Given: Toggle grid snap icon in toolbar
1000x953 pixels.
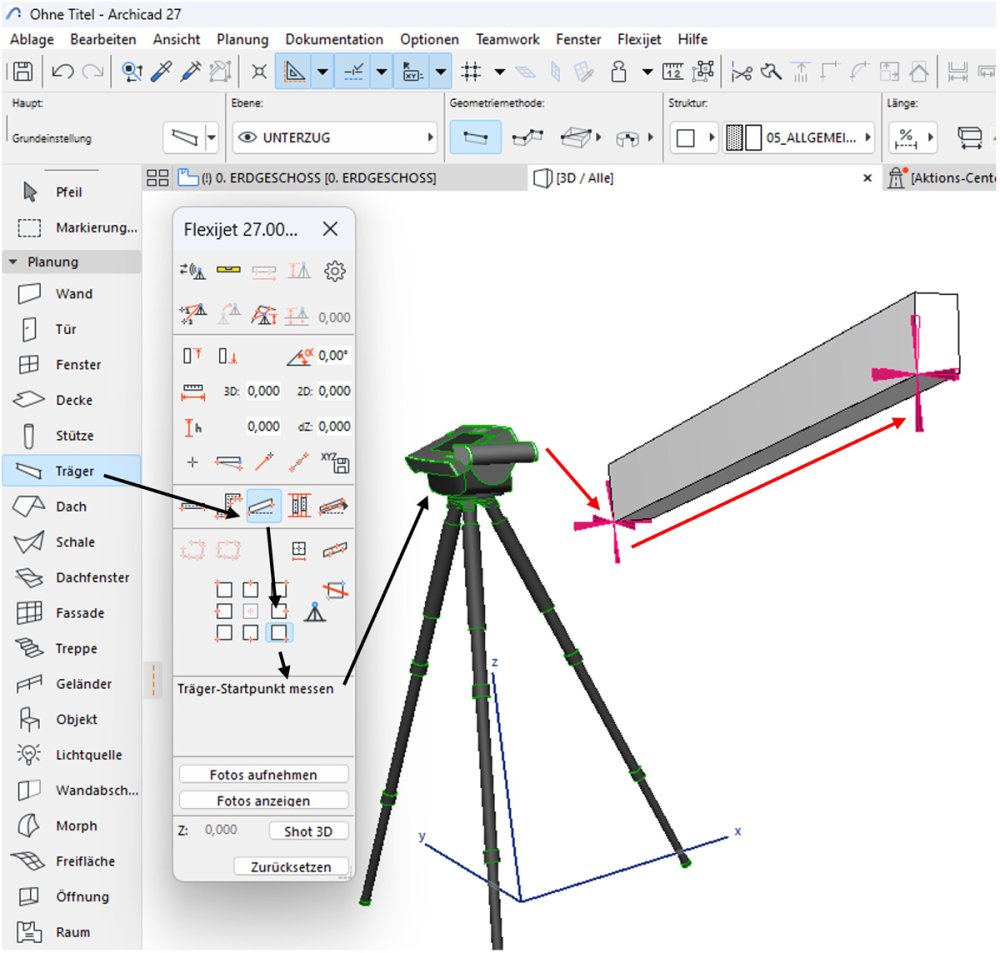Looking at the screenshot, I should (471, 71).
